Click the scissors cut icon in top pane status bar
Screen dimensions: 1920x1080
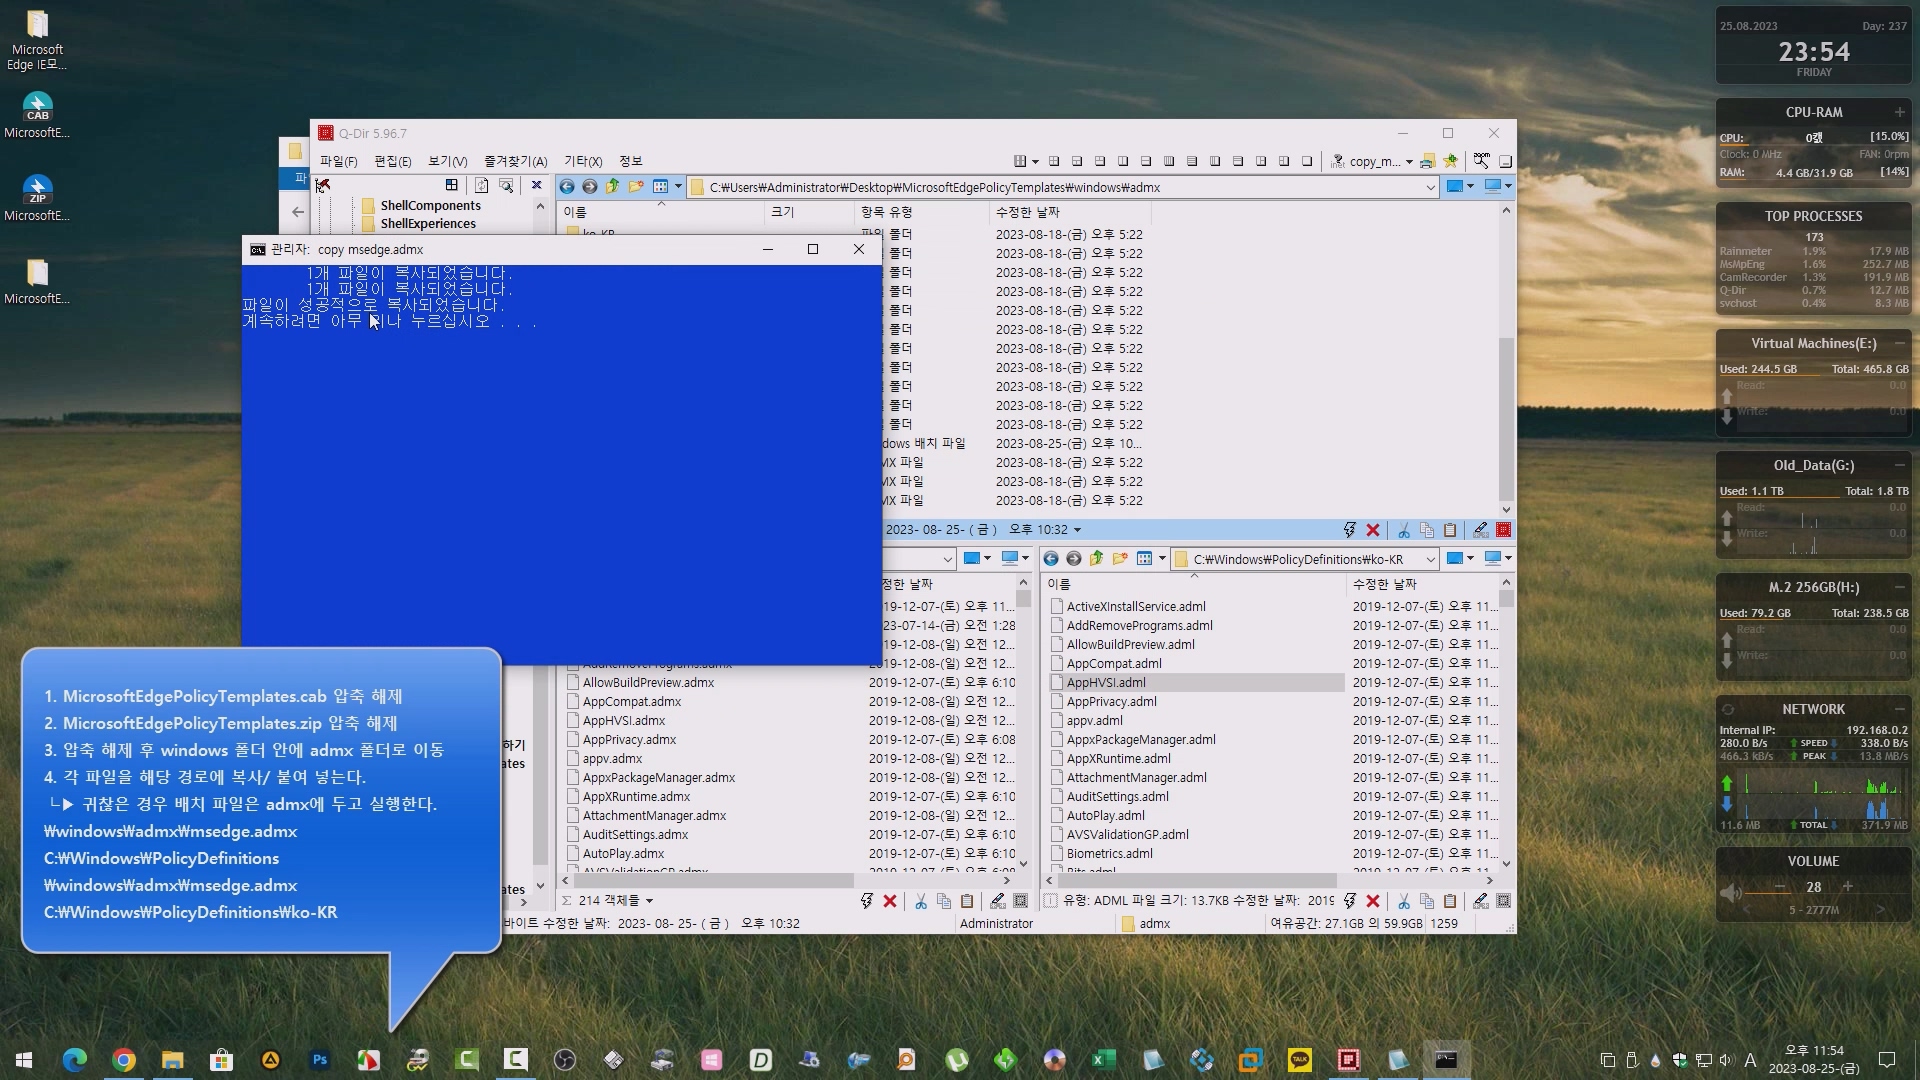[1403, 530]
